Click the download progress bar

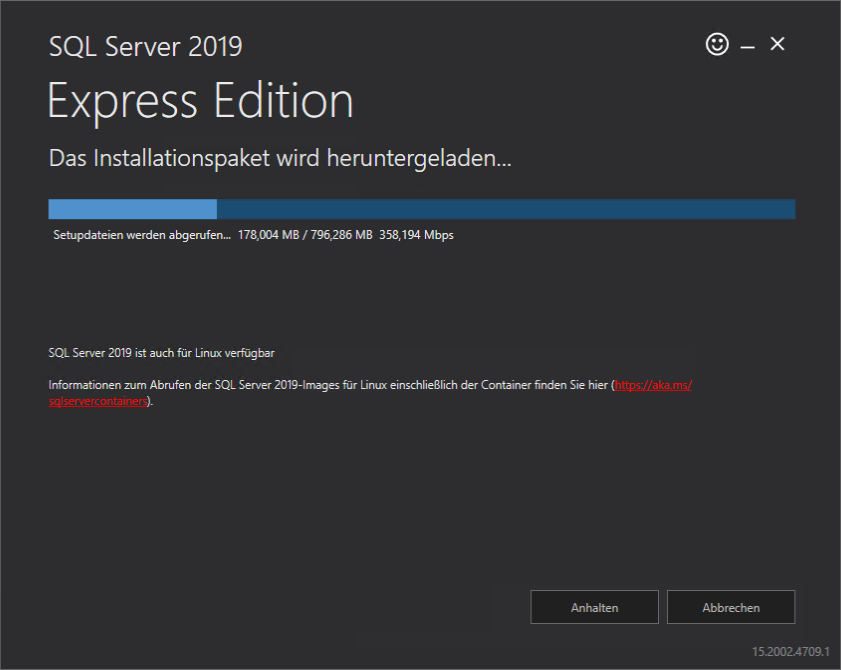tap(422, 209)
